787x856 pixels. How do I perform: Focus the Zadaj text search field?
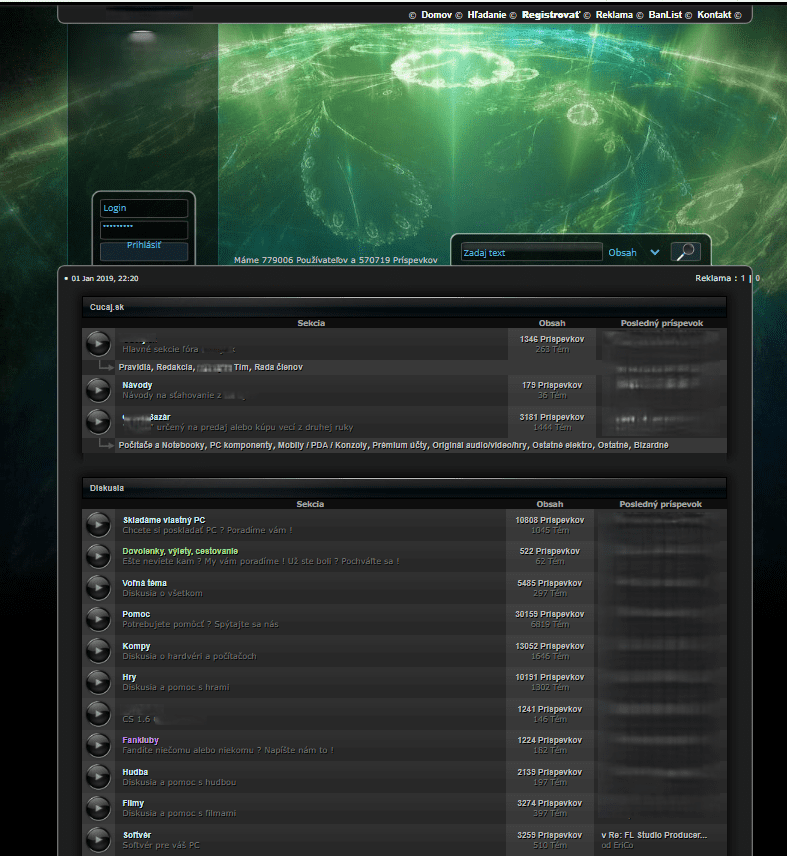[531, 253]
